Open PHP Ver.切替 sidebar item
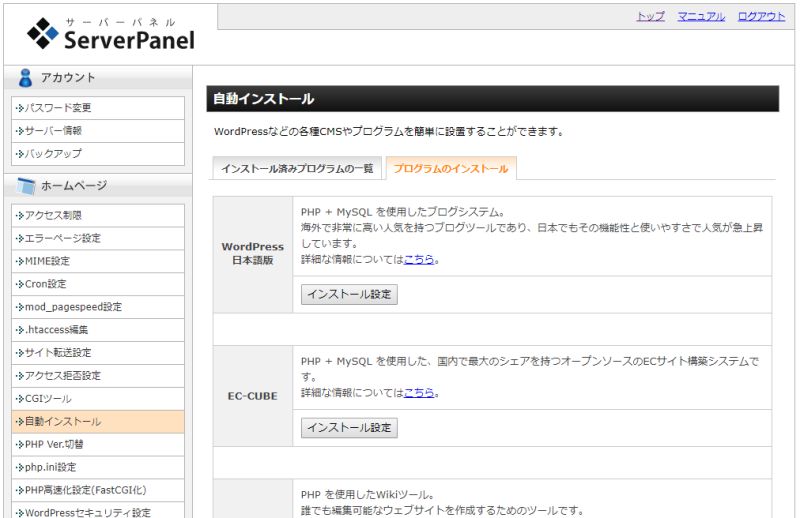This screenshot has width=800, height=518. pos(98,445)
